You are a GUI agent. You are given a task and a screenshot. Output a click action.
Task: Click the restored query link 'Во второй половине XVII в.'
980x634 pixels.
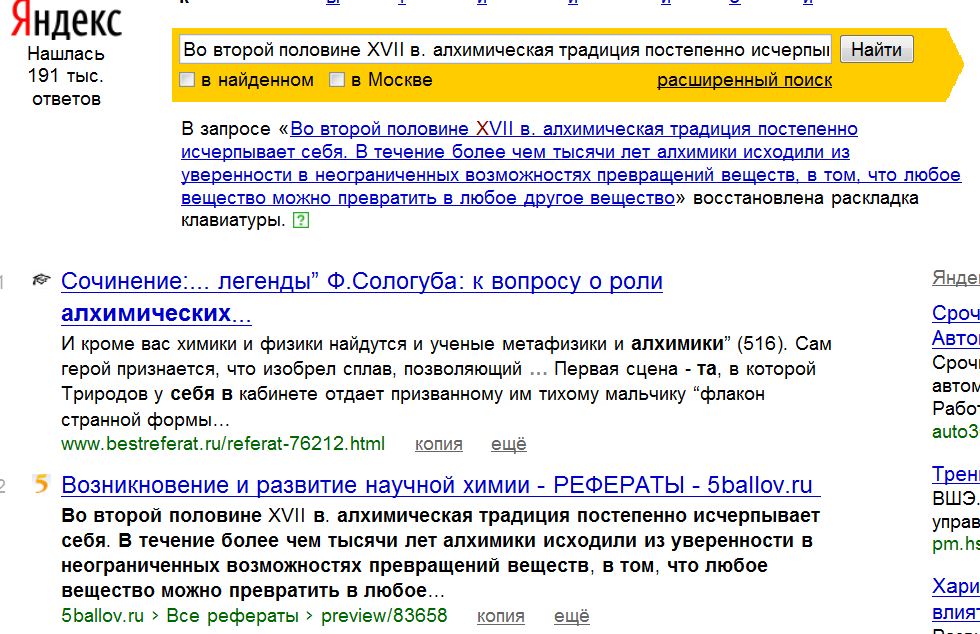click(x=571, y=163)
